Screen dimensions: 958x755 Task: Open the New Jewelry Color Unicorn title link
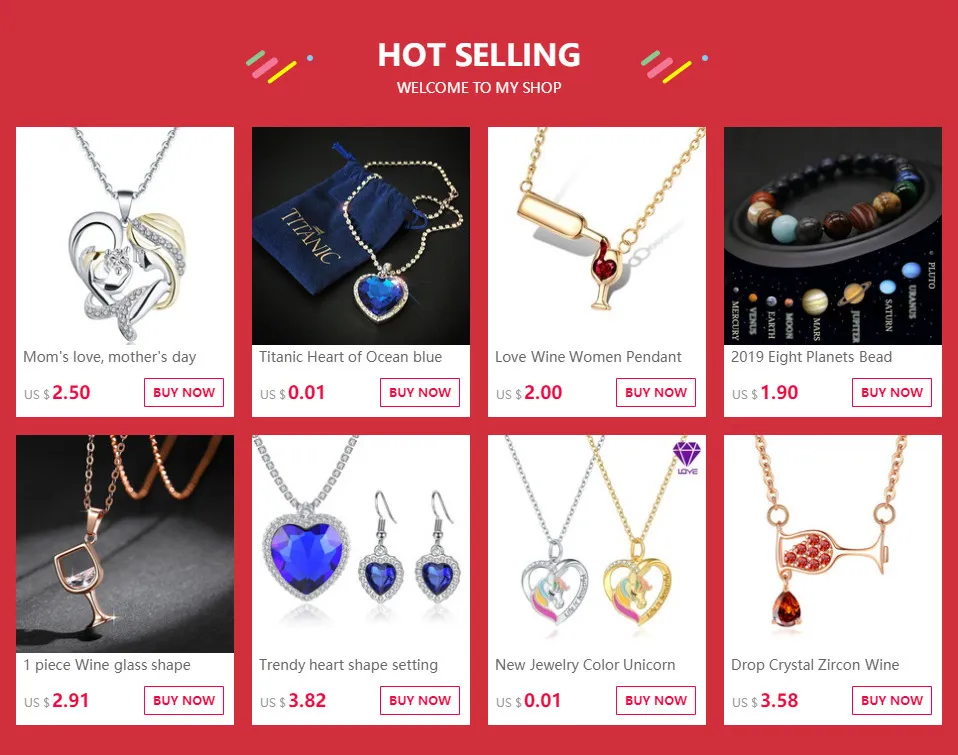[585, 665]
